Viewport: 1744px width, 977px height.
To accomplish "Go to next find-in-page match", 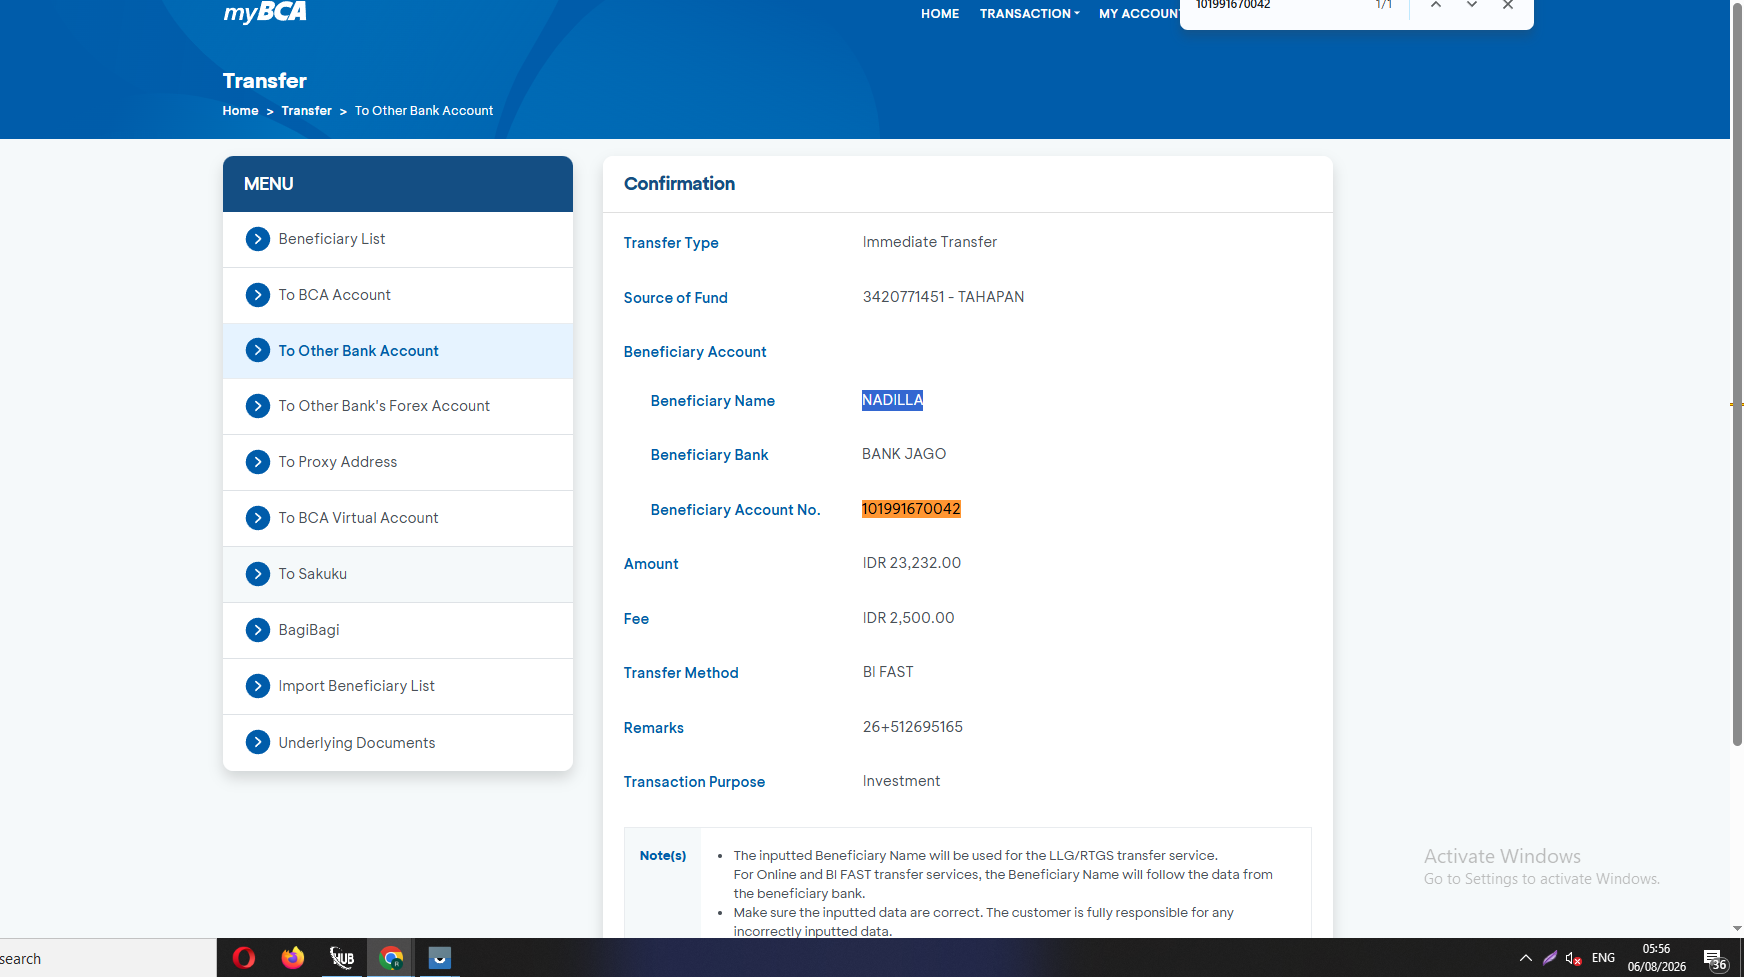I will point(1472,5).
